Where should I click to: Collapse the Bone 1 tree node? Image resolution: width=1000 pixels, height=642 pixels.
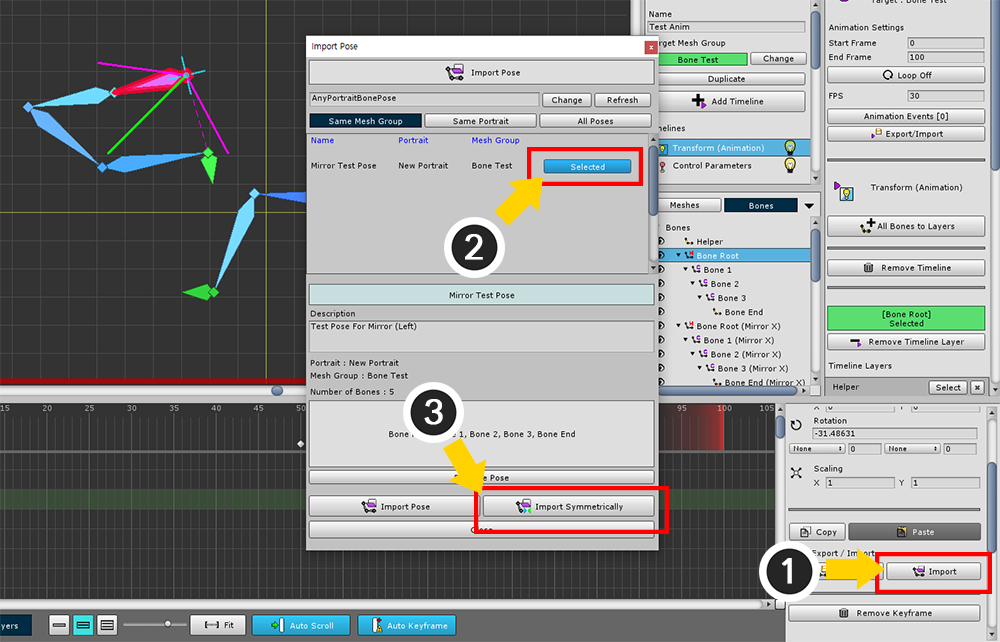[x=686, y=269]
